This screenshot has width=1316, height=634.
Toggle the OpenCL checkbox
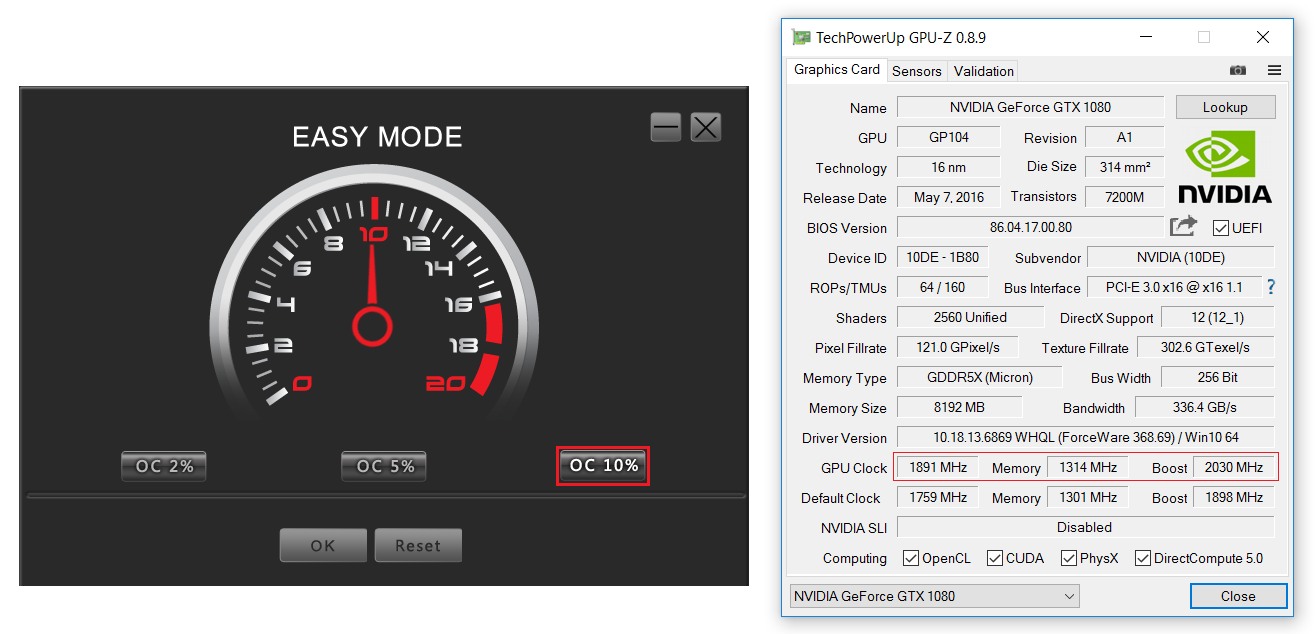pyautogui.click(x=911, y=558)
